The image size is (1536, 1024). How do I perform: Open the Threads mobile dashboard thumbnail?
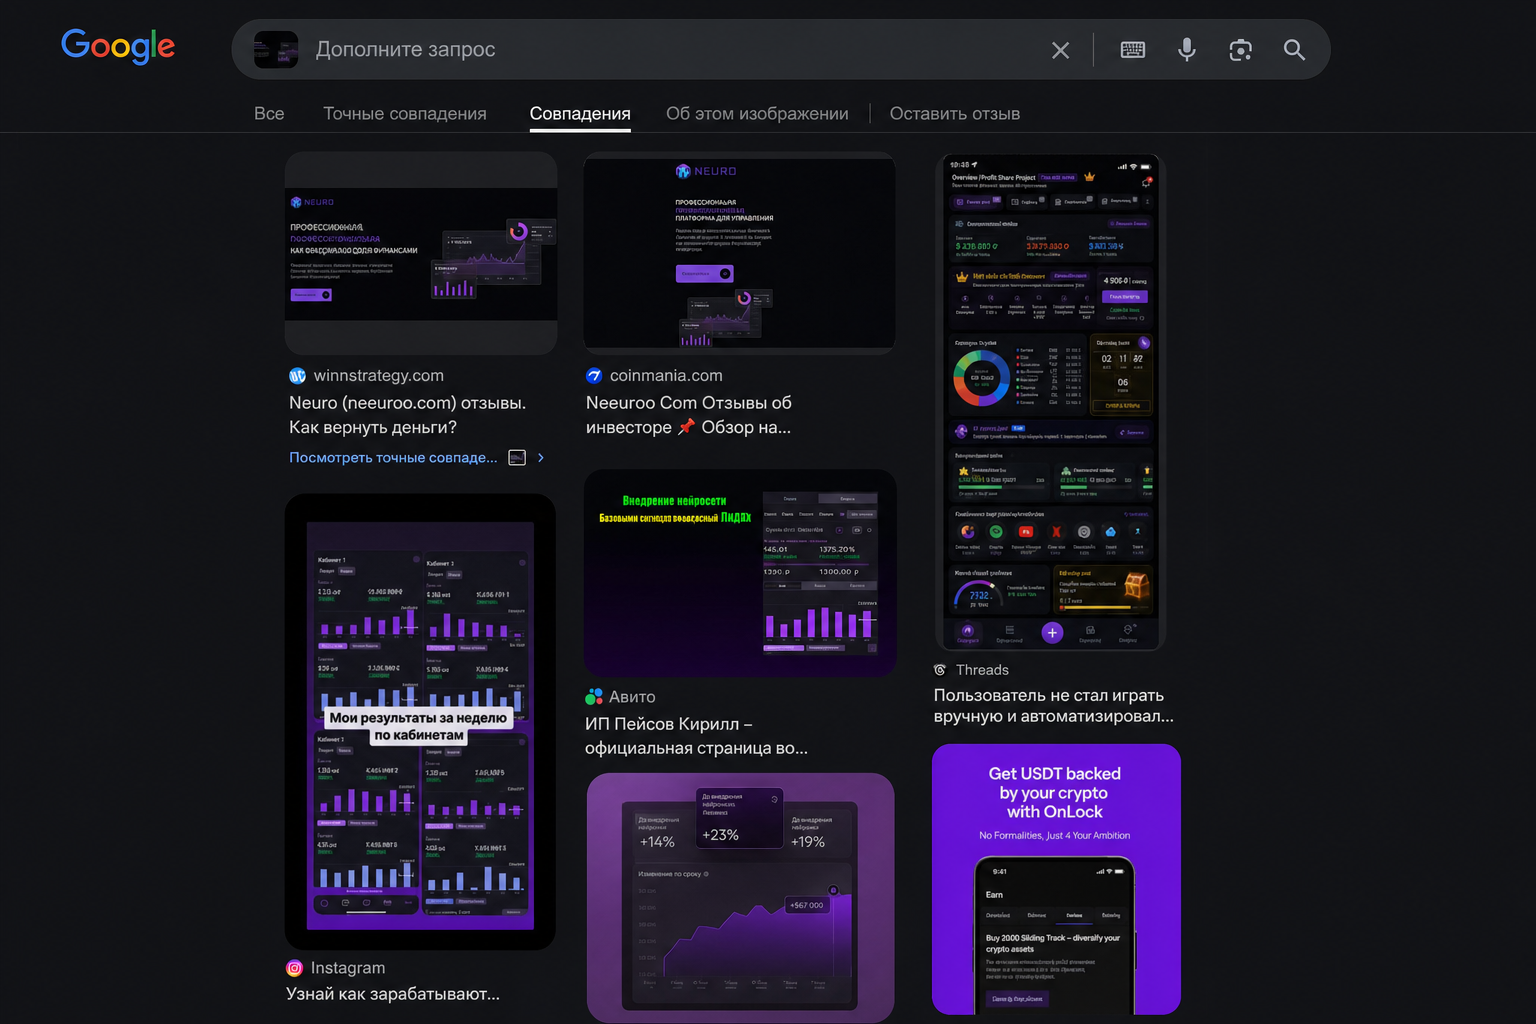coord(1050,402)
